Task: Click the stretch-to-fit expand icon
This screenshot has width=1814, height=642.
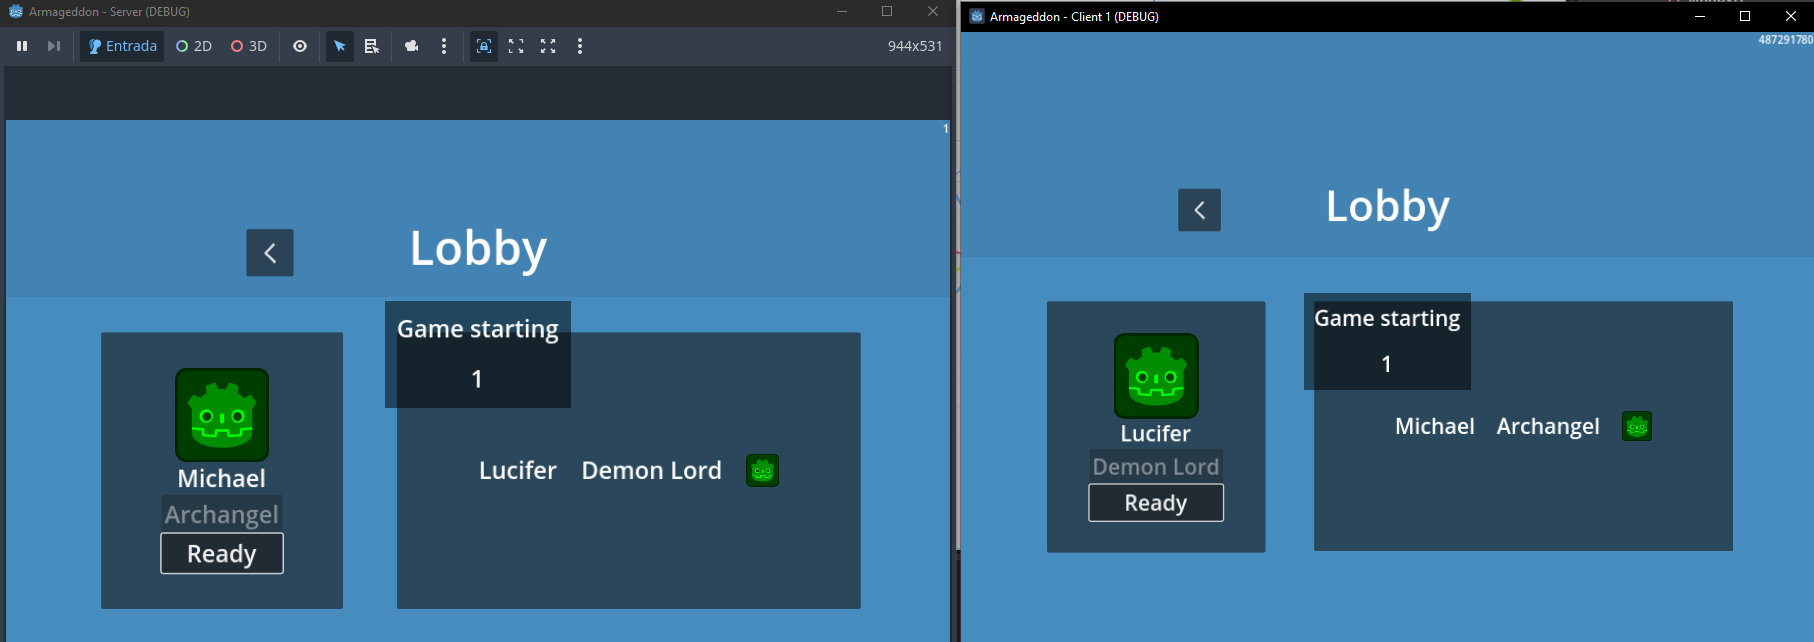Action: [548, 46]
